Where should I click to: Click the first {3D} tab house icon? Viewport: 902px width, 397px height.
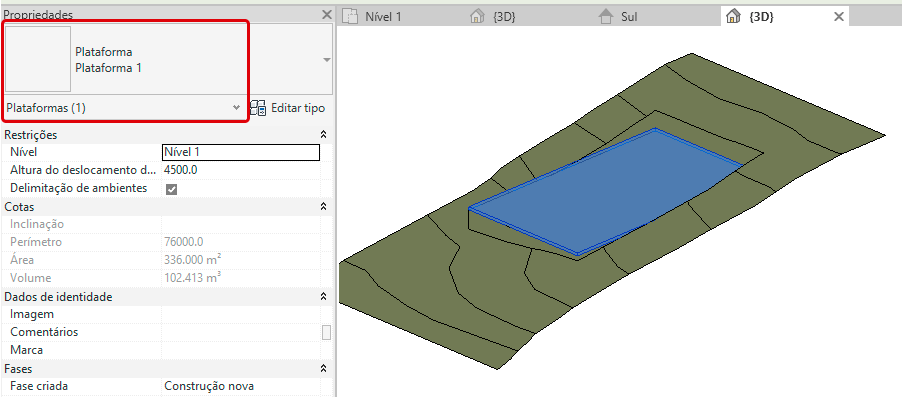pos(477,16)
